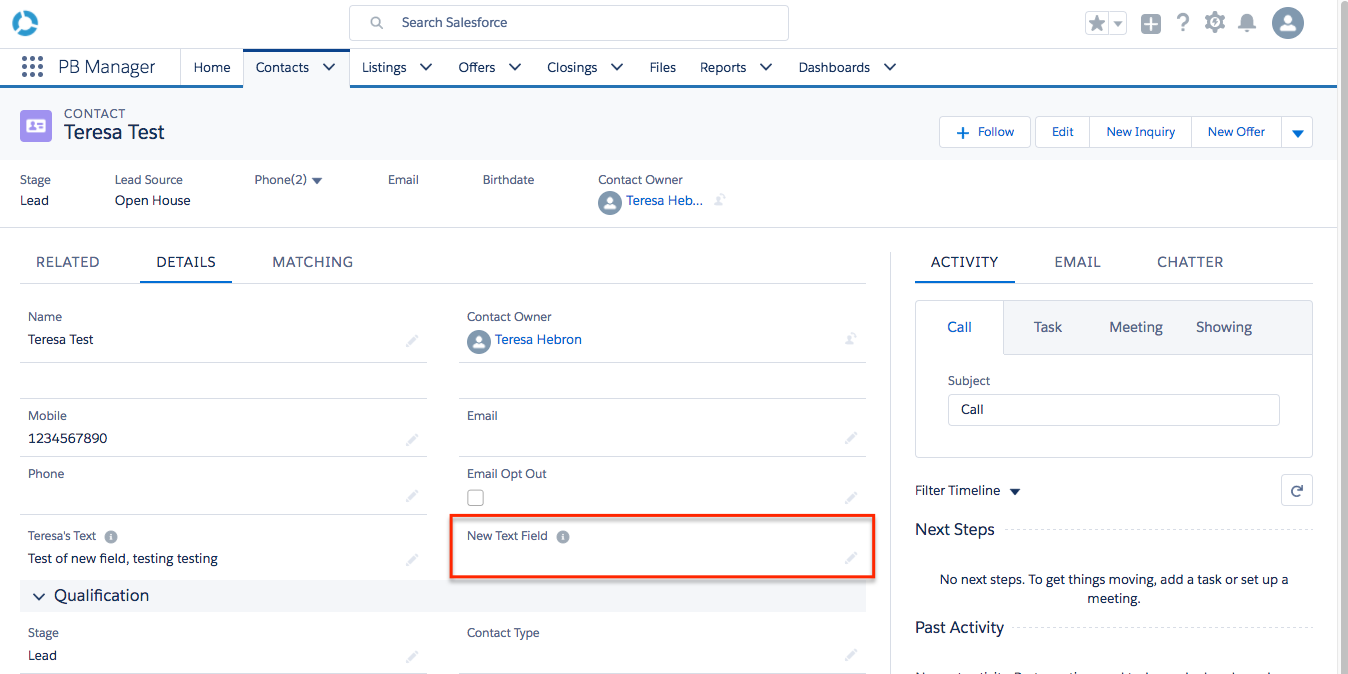Open the Setup gear icon
Image resolution: width=1348 pixels, height=674 pixels.
[1215, 22]
